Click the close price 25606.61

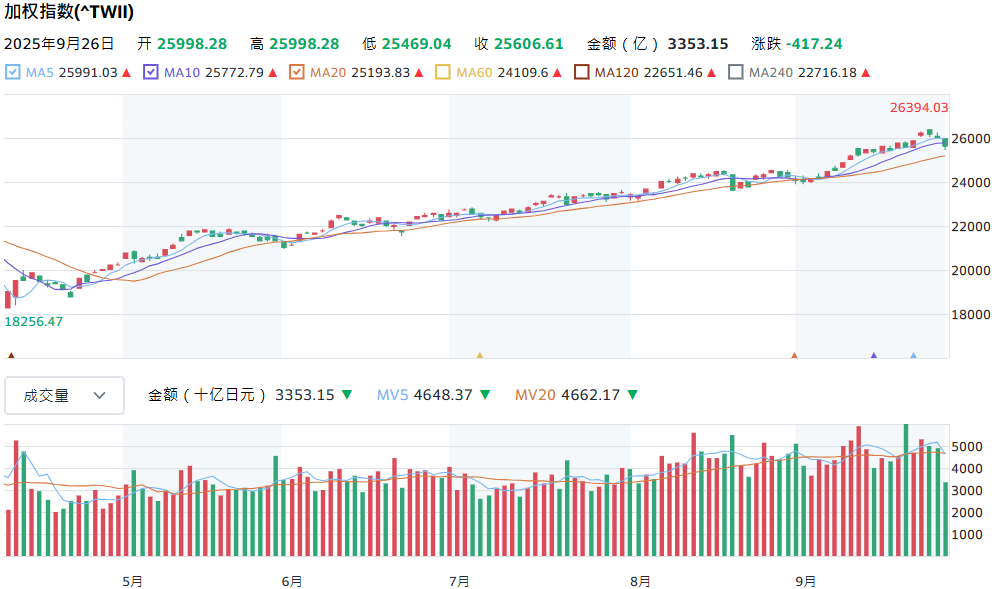coord(528,43)
